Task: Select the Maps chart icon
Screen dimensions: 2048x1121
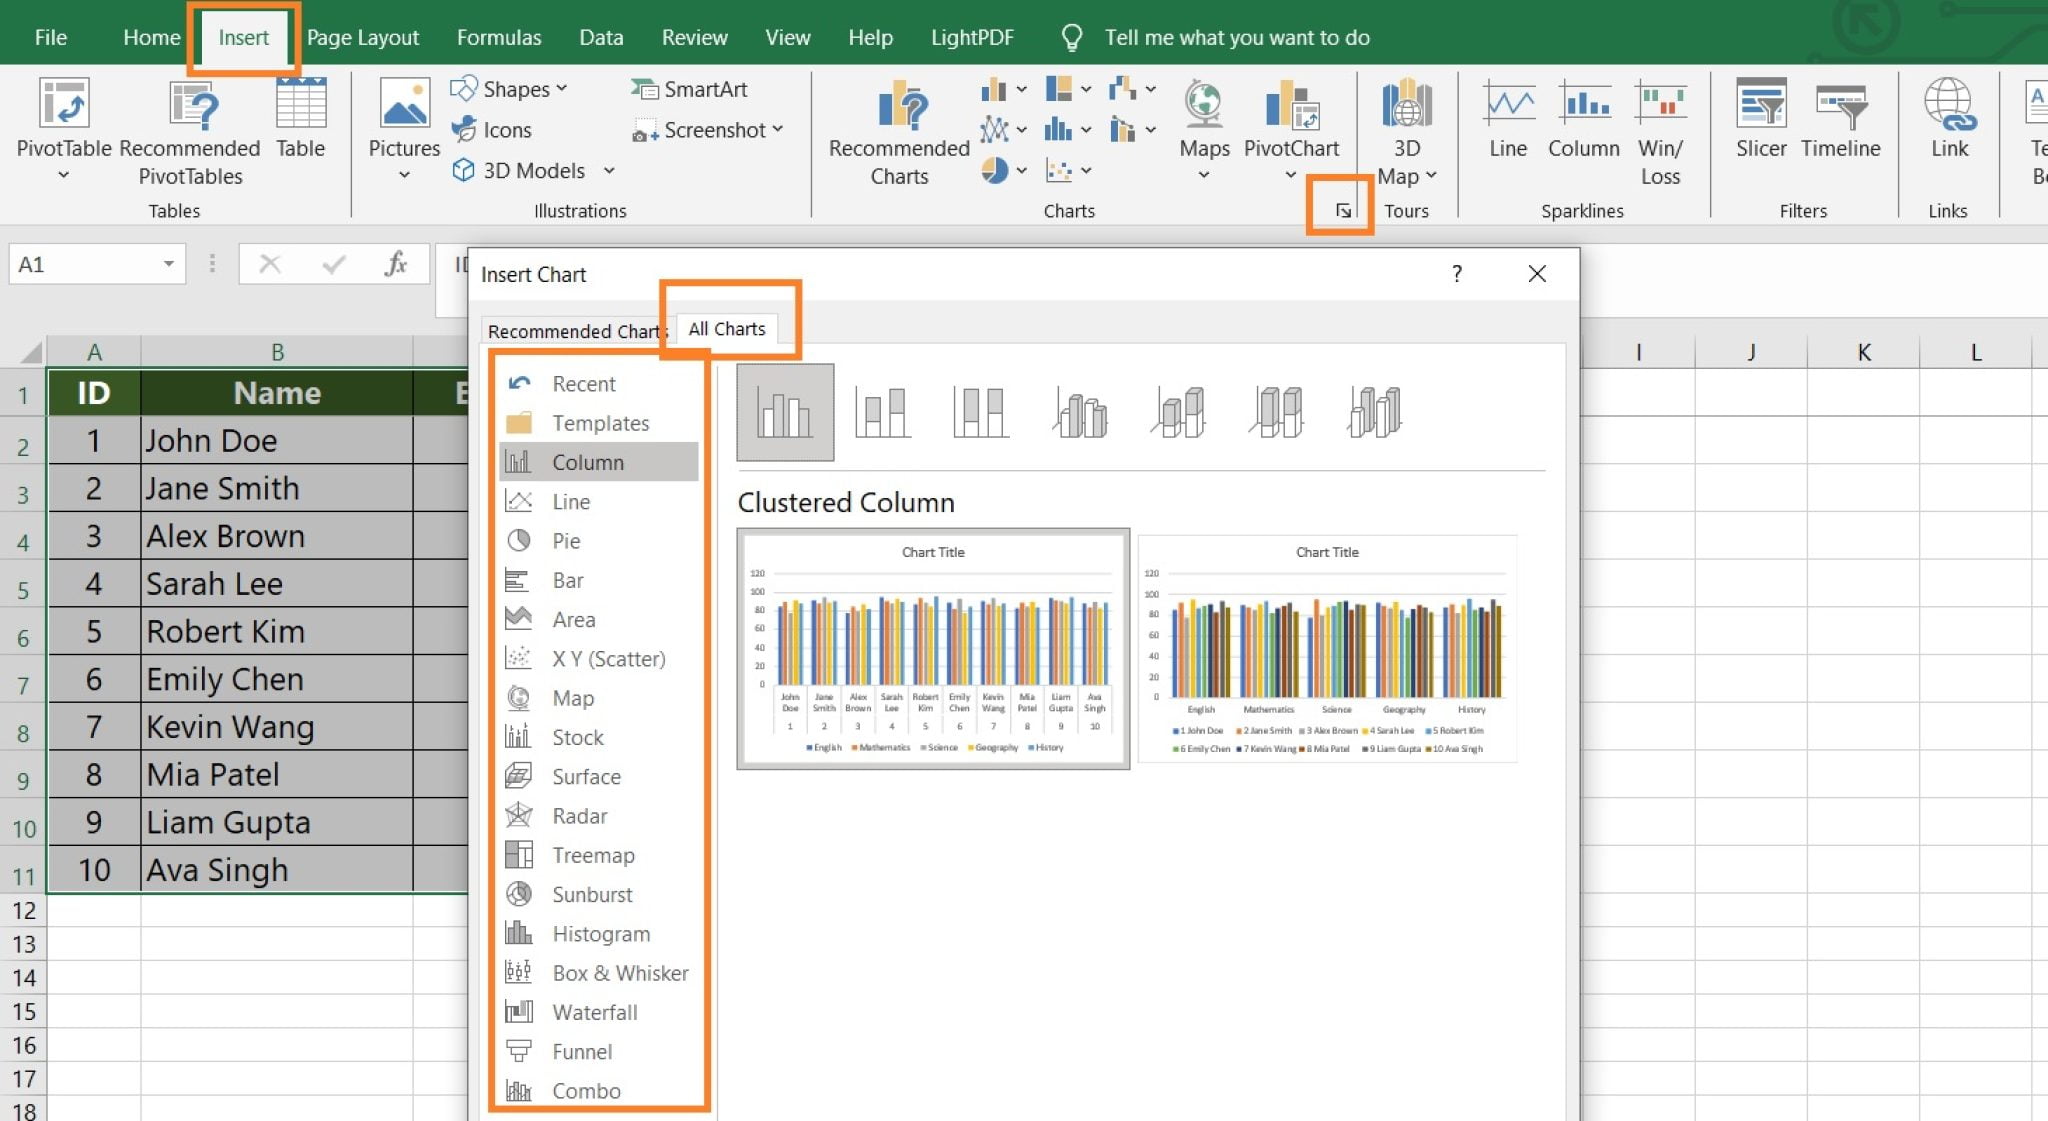Action: pyautogui.click(x=522, y=697)
